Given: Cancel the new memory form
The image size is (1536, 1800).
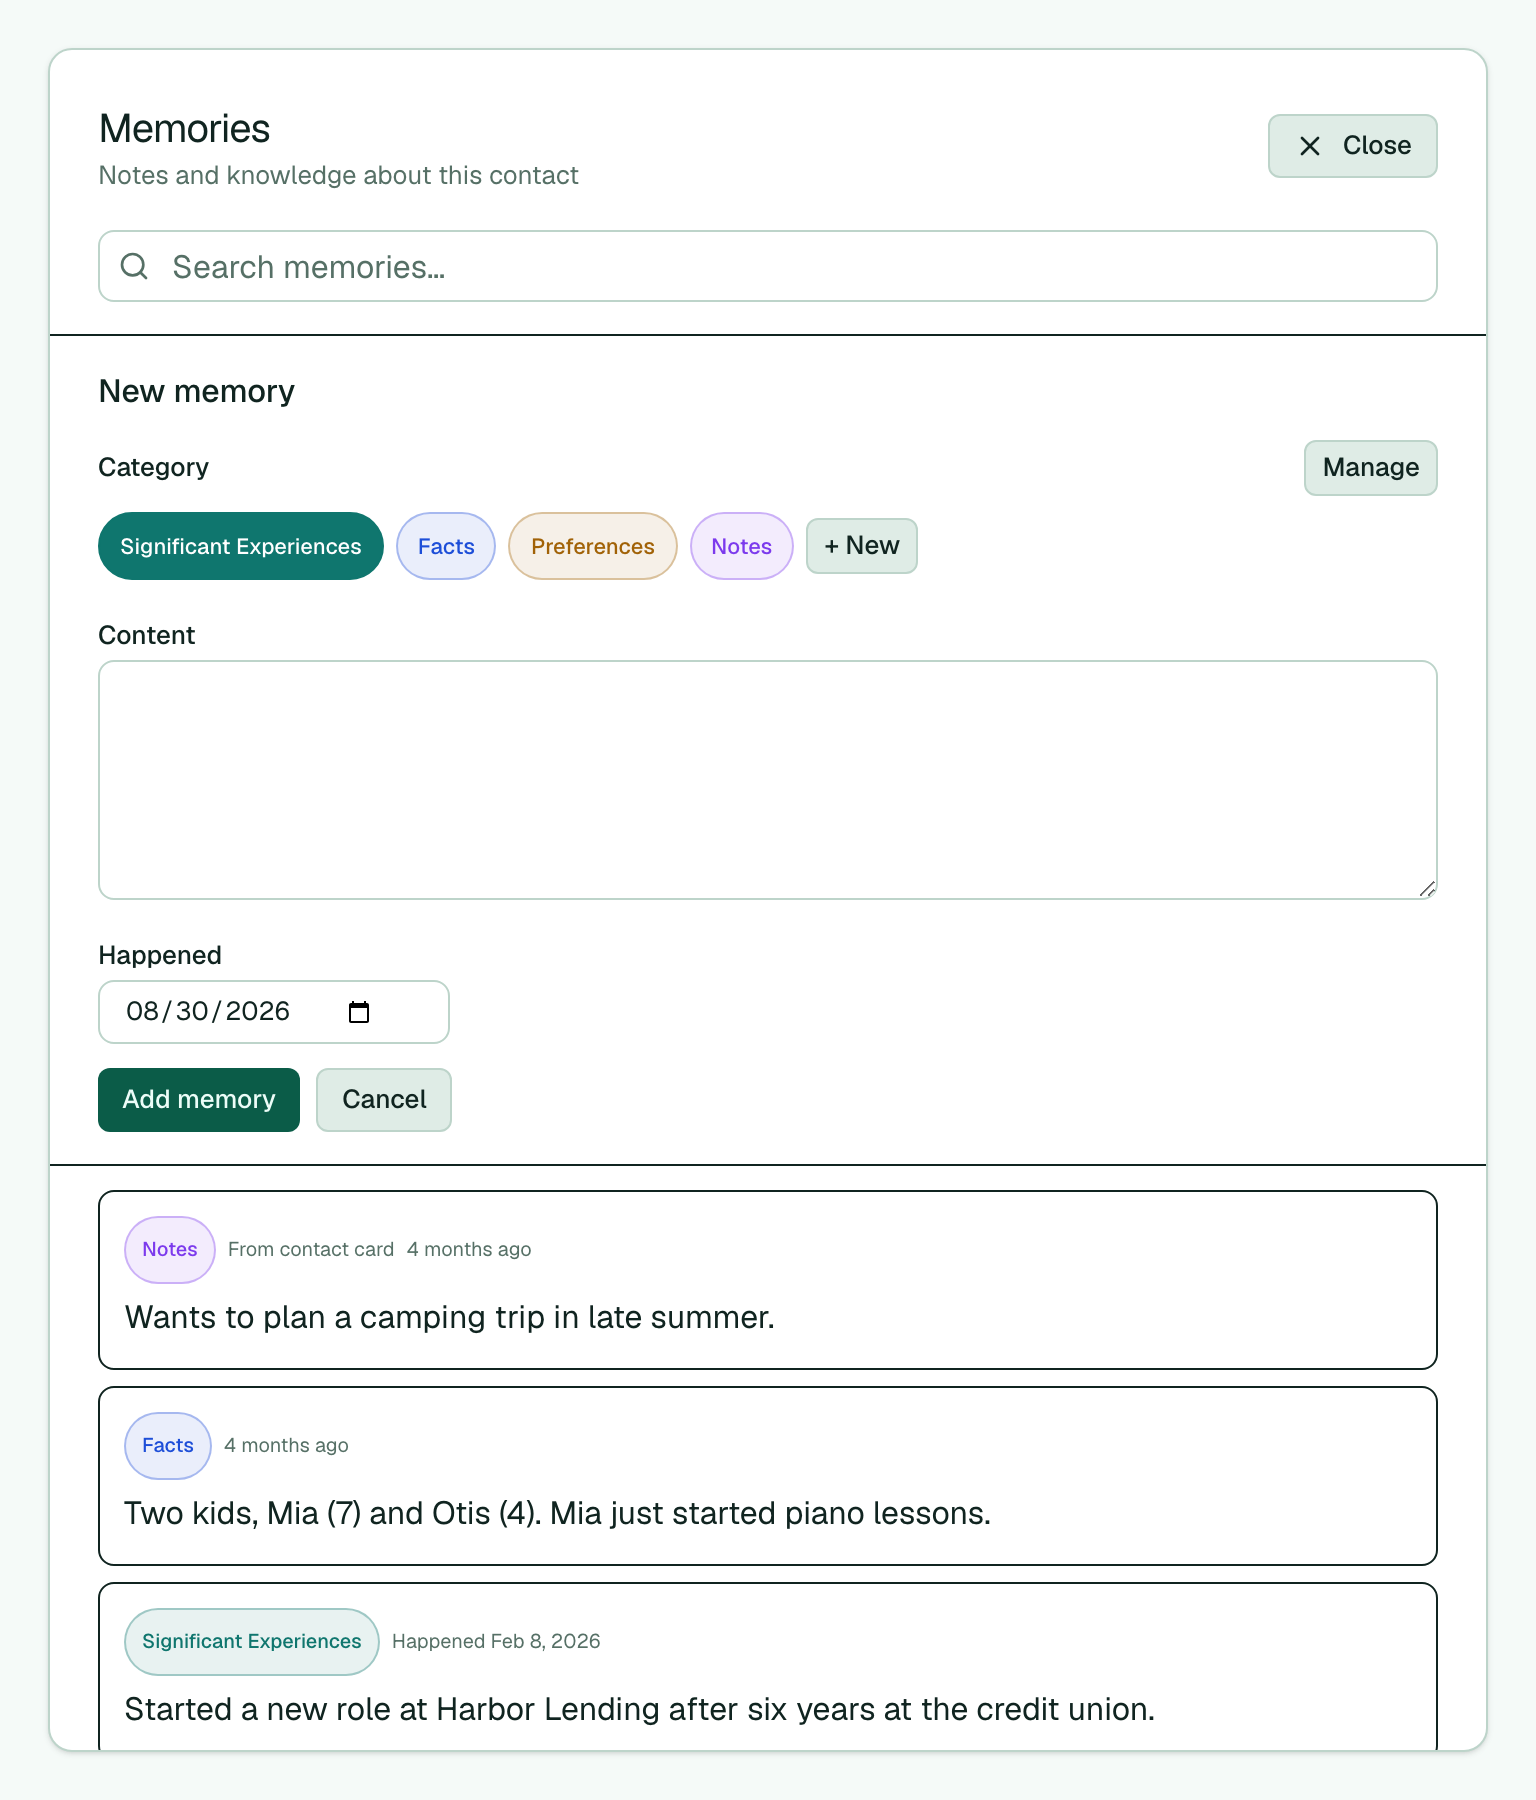Looking at the screenshot, I should tap(384, 1100).
